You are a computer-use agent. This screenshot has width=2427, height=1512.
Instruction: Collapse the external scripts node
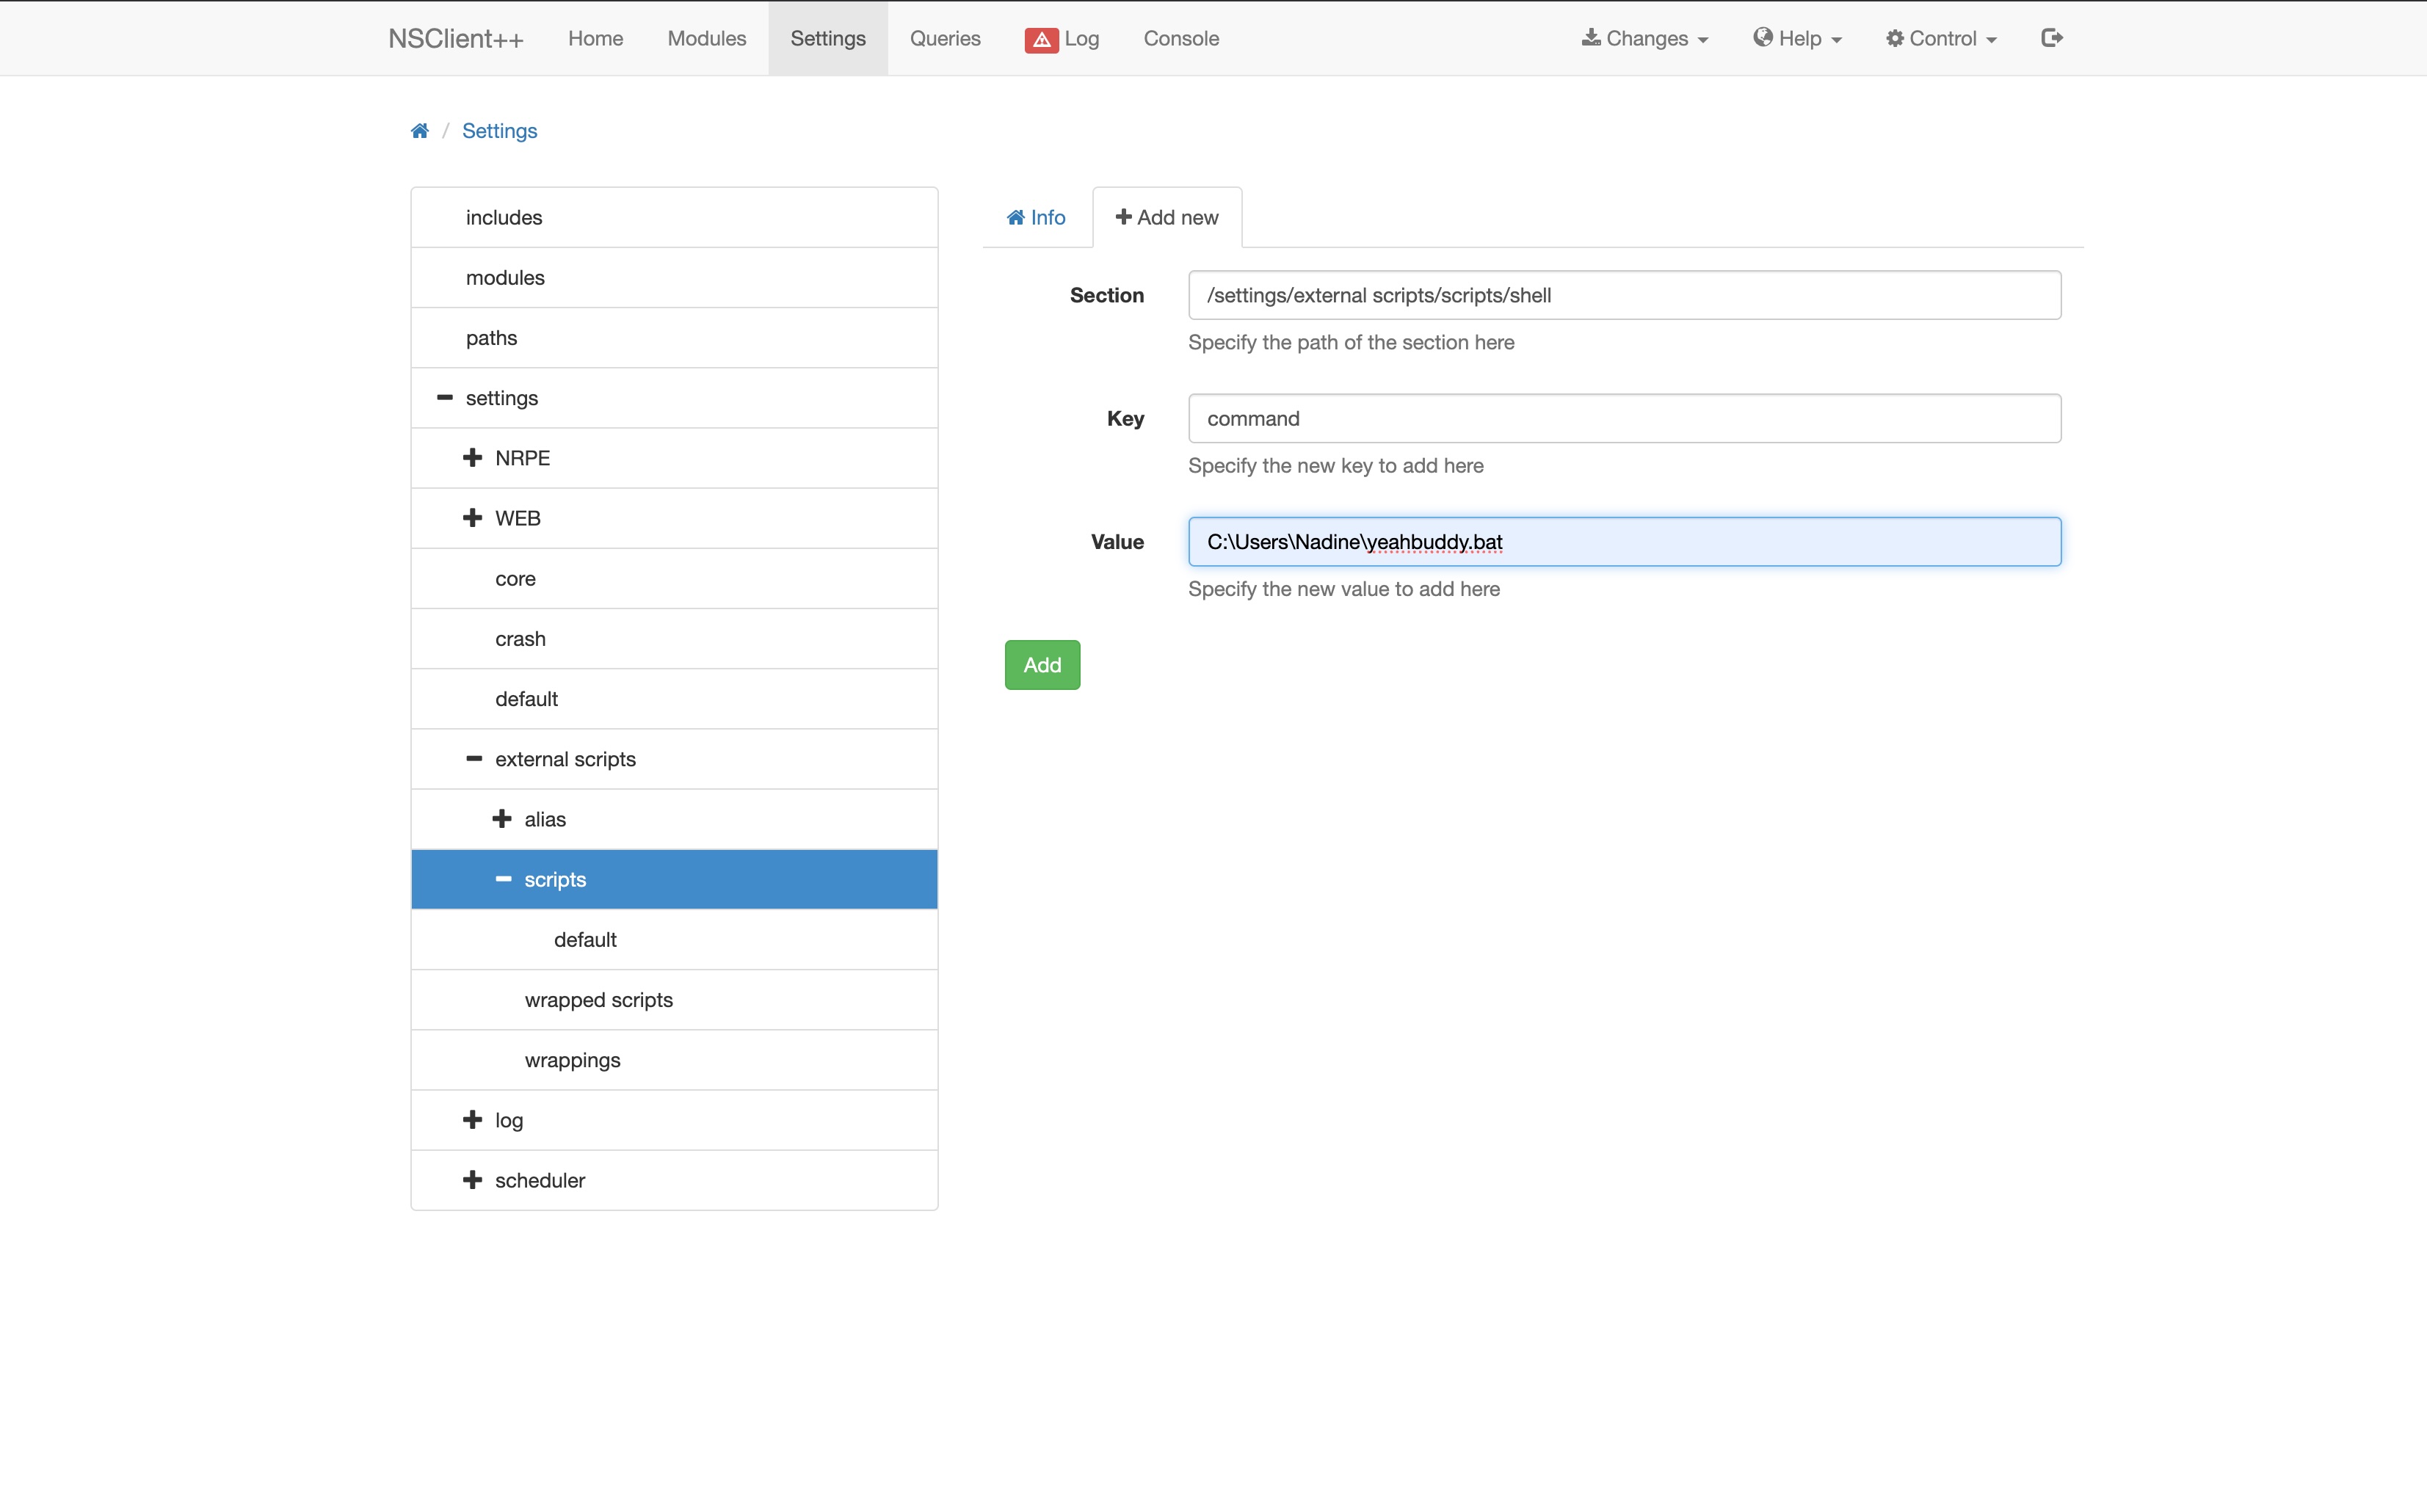coord(474,759)
